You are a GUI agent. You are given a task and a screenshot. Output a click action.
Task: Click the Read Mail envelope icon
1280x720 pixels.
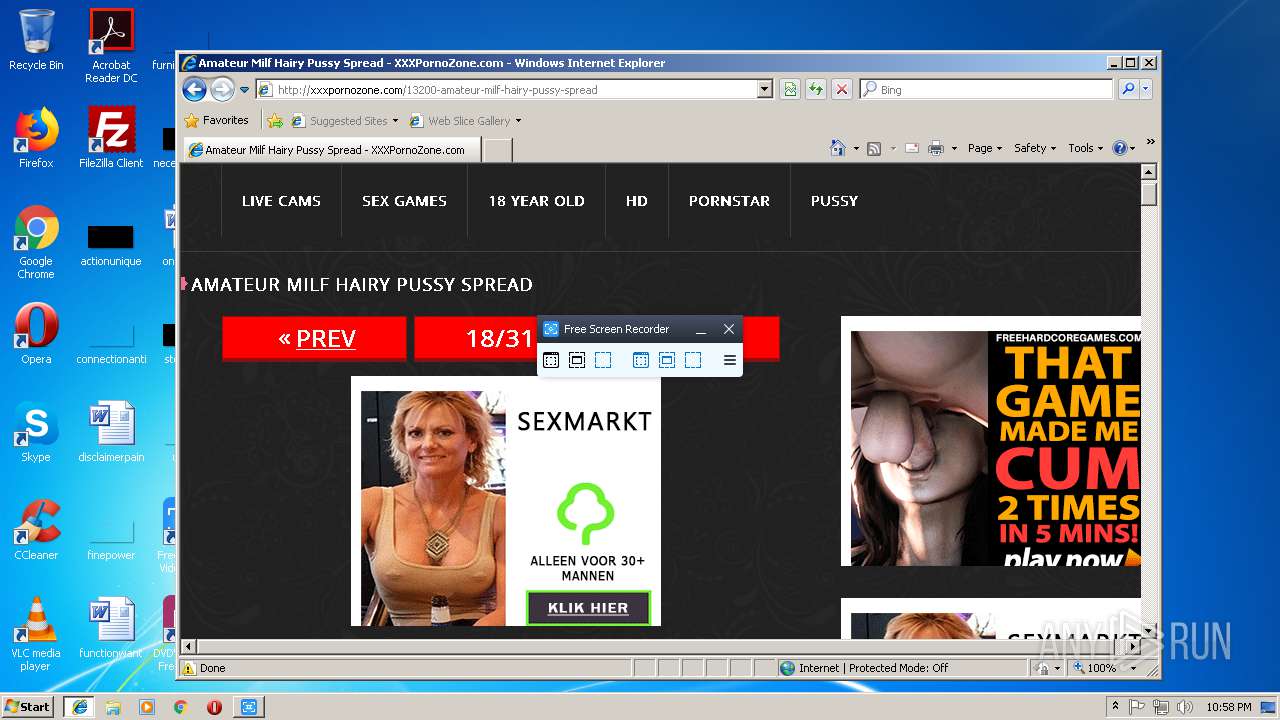pyautogui.click(x=912, y=148)
